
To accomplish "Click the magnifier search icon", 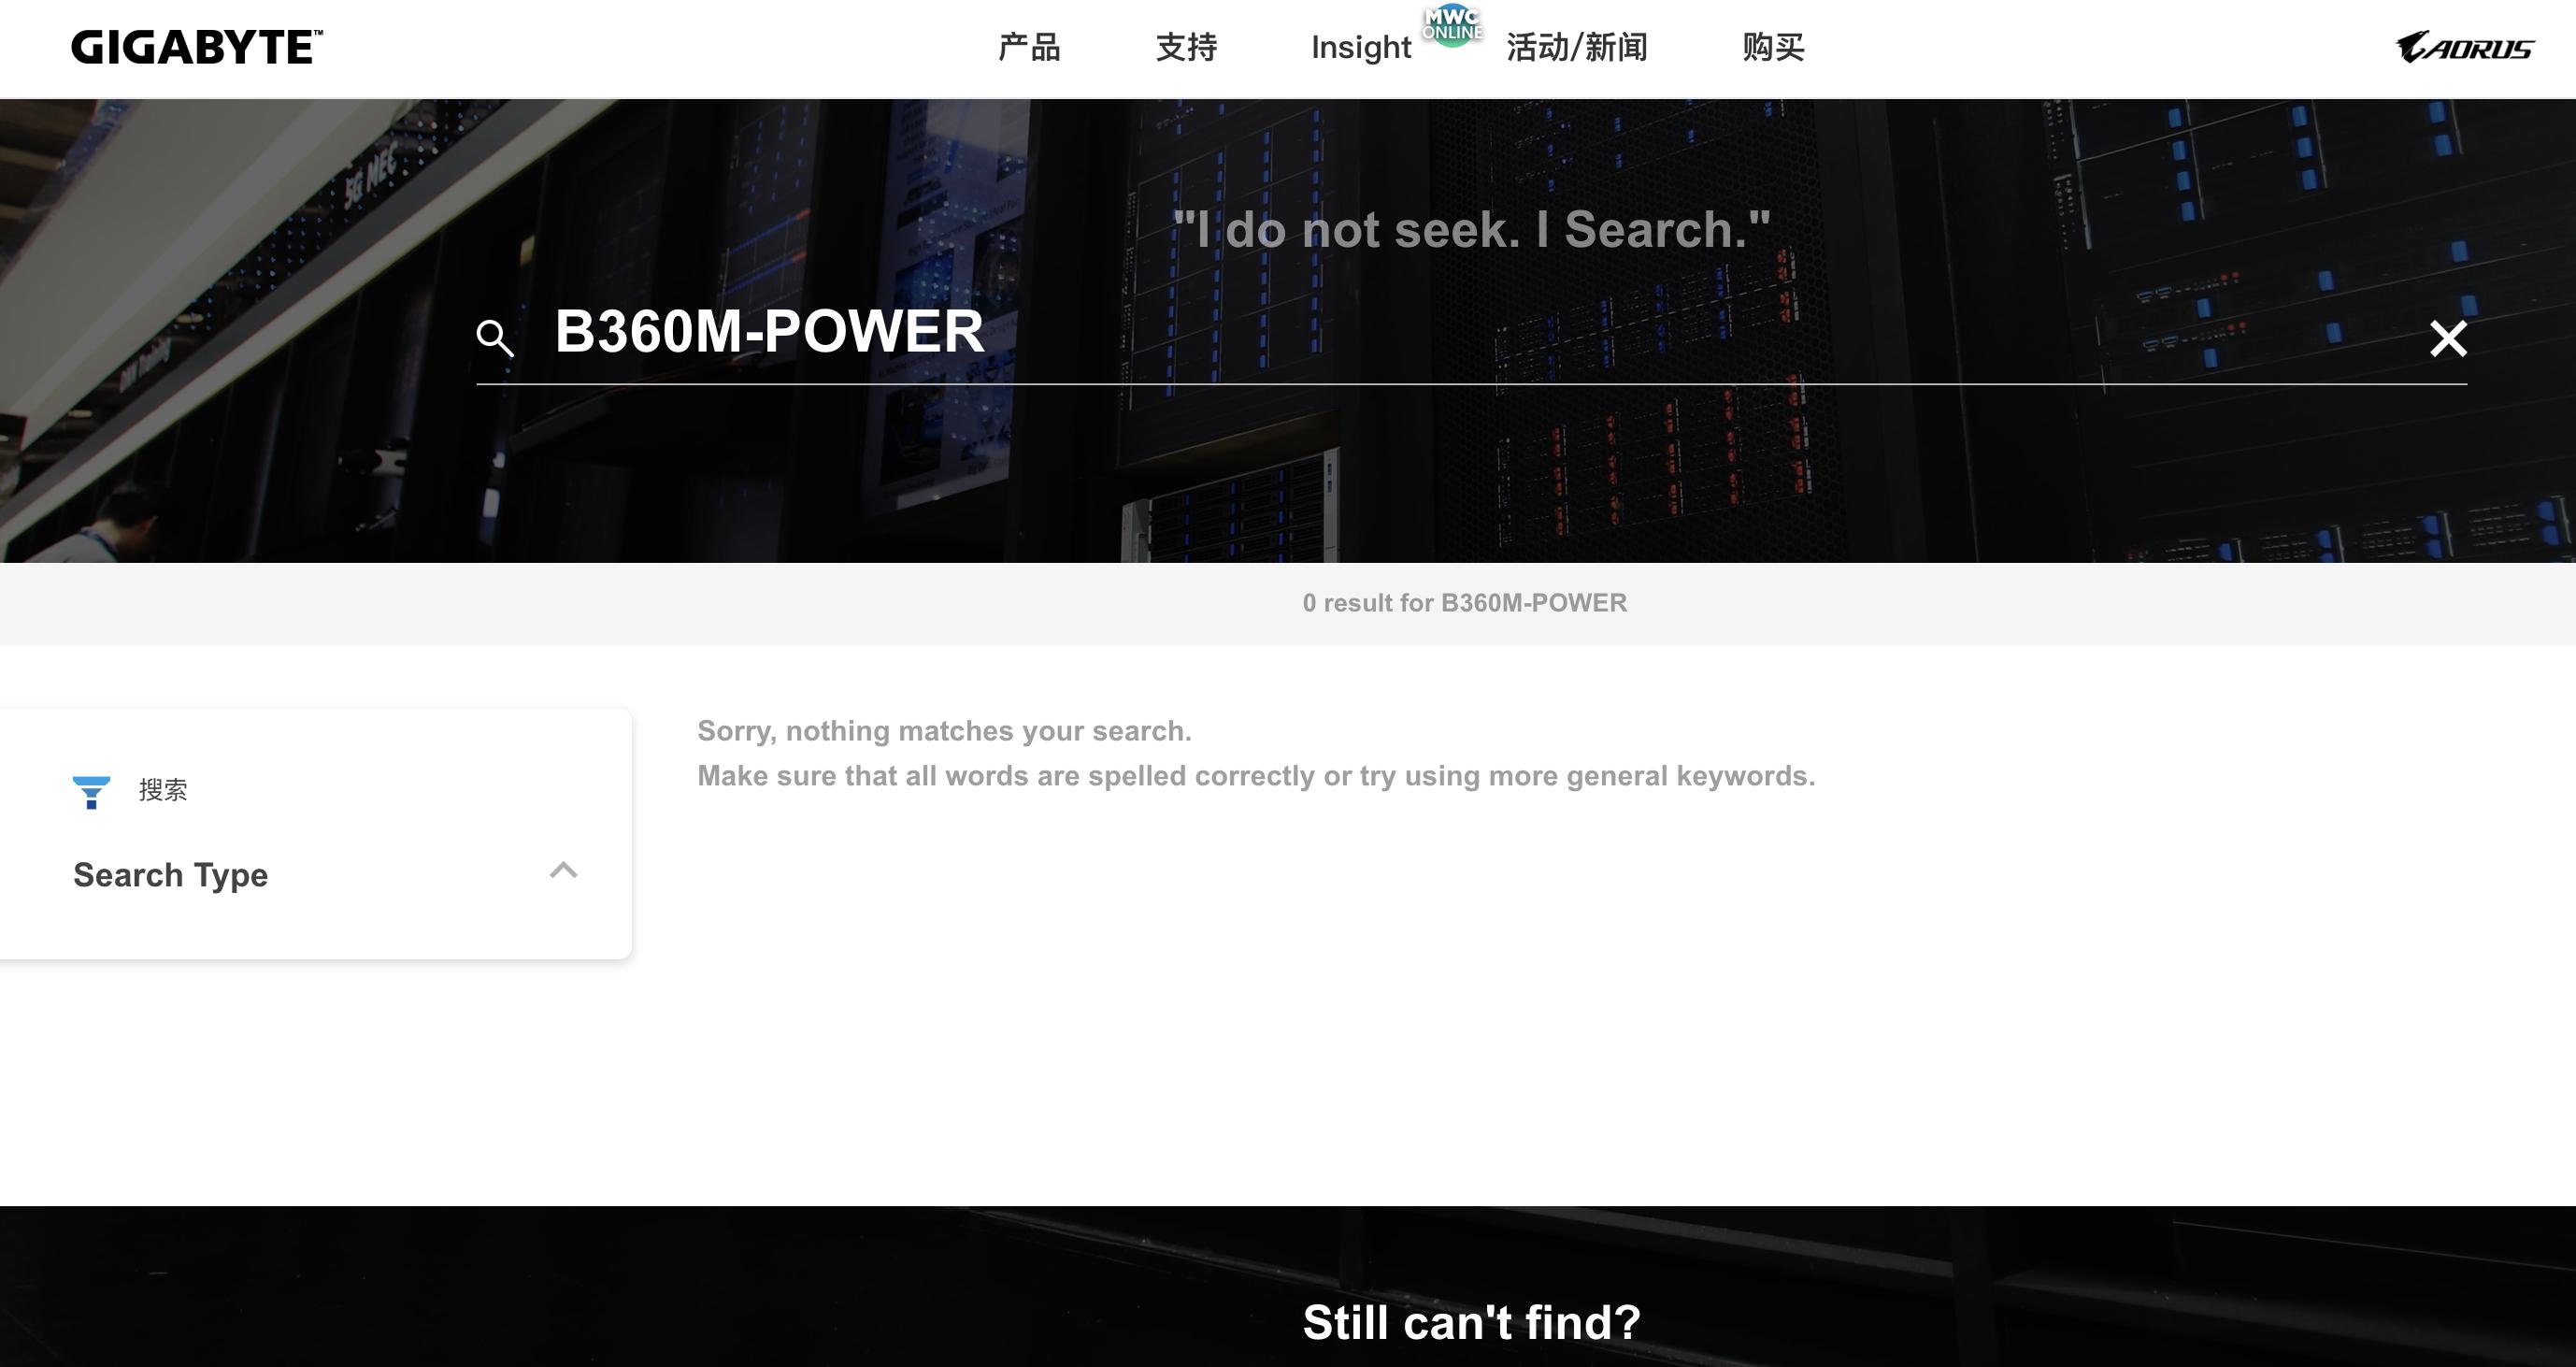I will [x=494, y=338].
